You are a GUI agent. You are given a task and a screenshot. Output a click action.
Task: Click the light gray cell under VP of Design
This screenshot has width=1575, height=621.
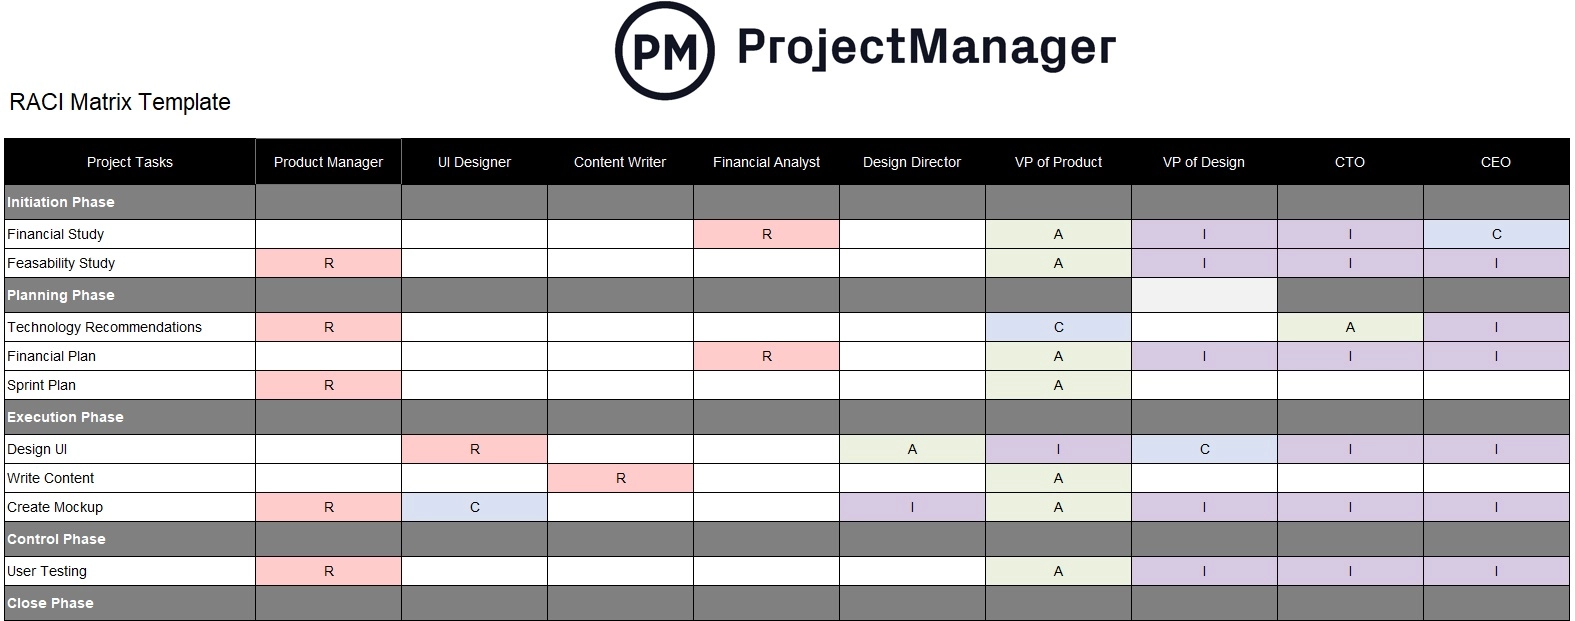click(1204, 295)
